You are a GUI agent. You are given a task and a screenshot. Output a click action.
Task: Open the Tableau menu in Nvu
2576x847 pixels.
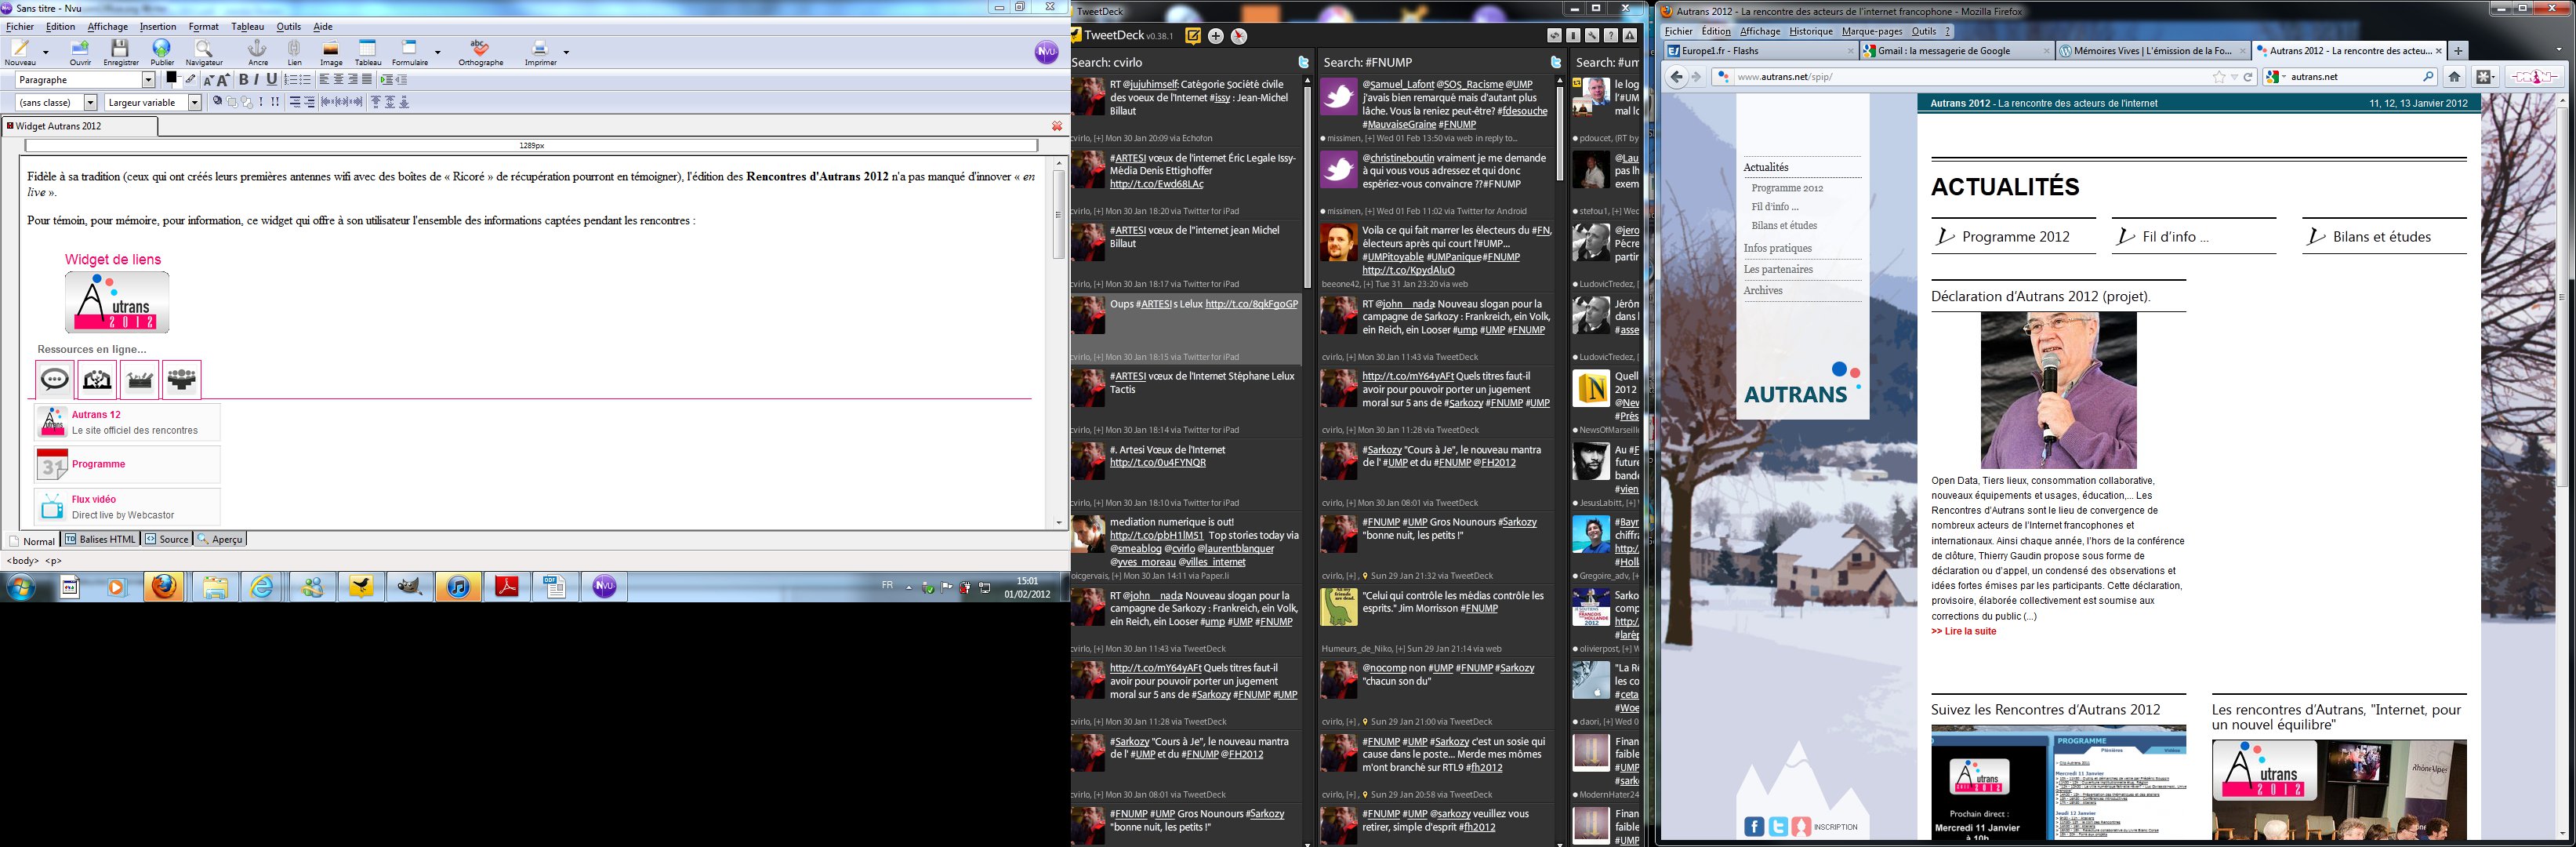point(248,27)
